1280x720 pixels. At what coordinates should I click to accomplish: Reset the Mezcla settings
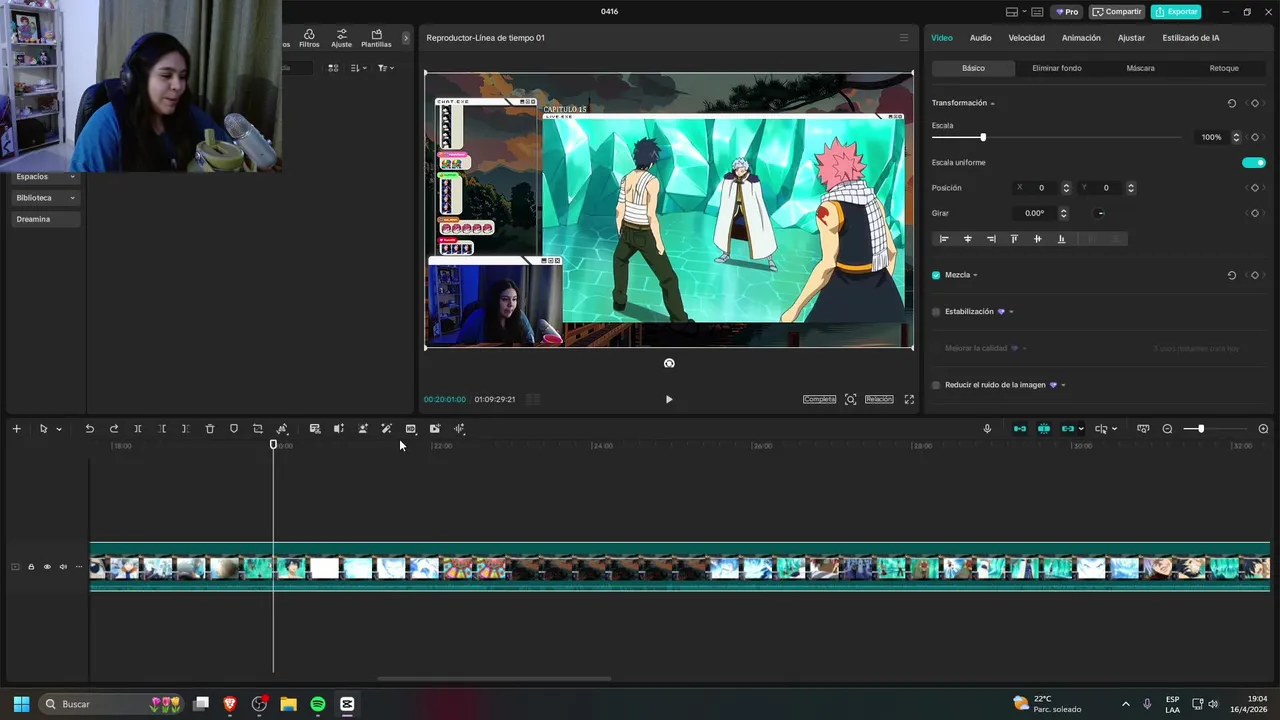pos(1231,275)
